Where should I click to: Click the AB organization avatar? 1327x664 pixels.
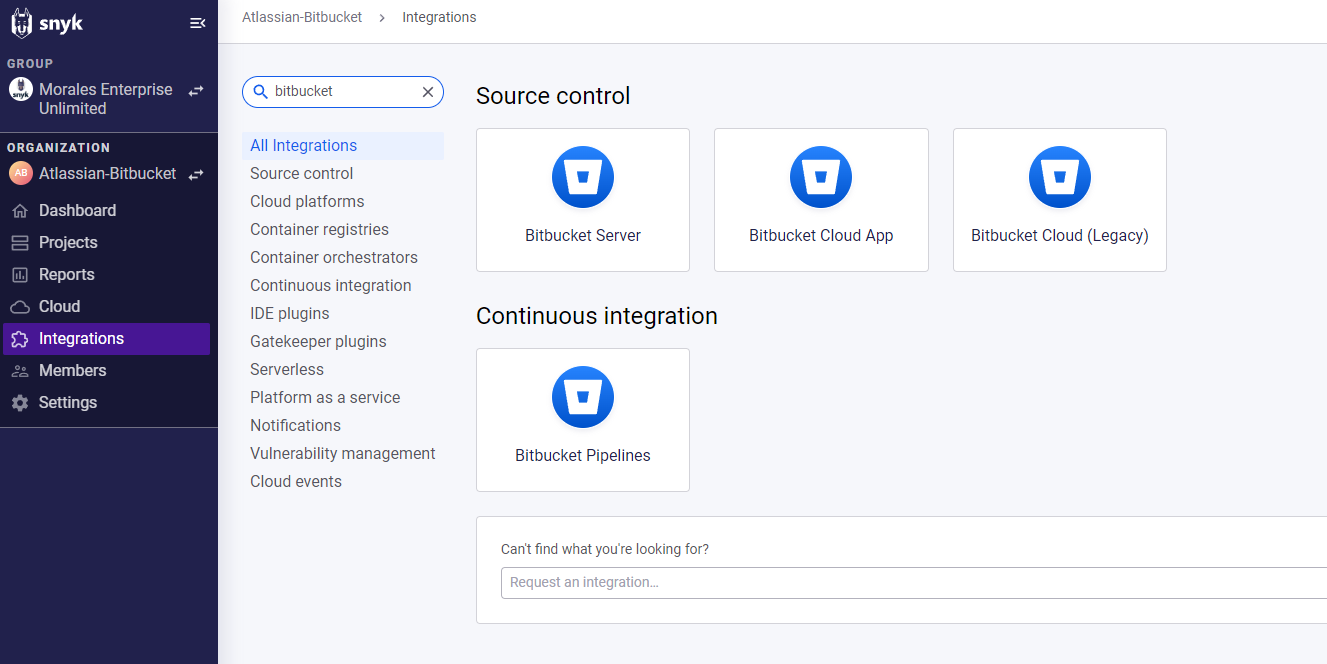(x=21, y=173)
